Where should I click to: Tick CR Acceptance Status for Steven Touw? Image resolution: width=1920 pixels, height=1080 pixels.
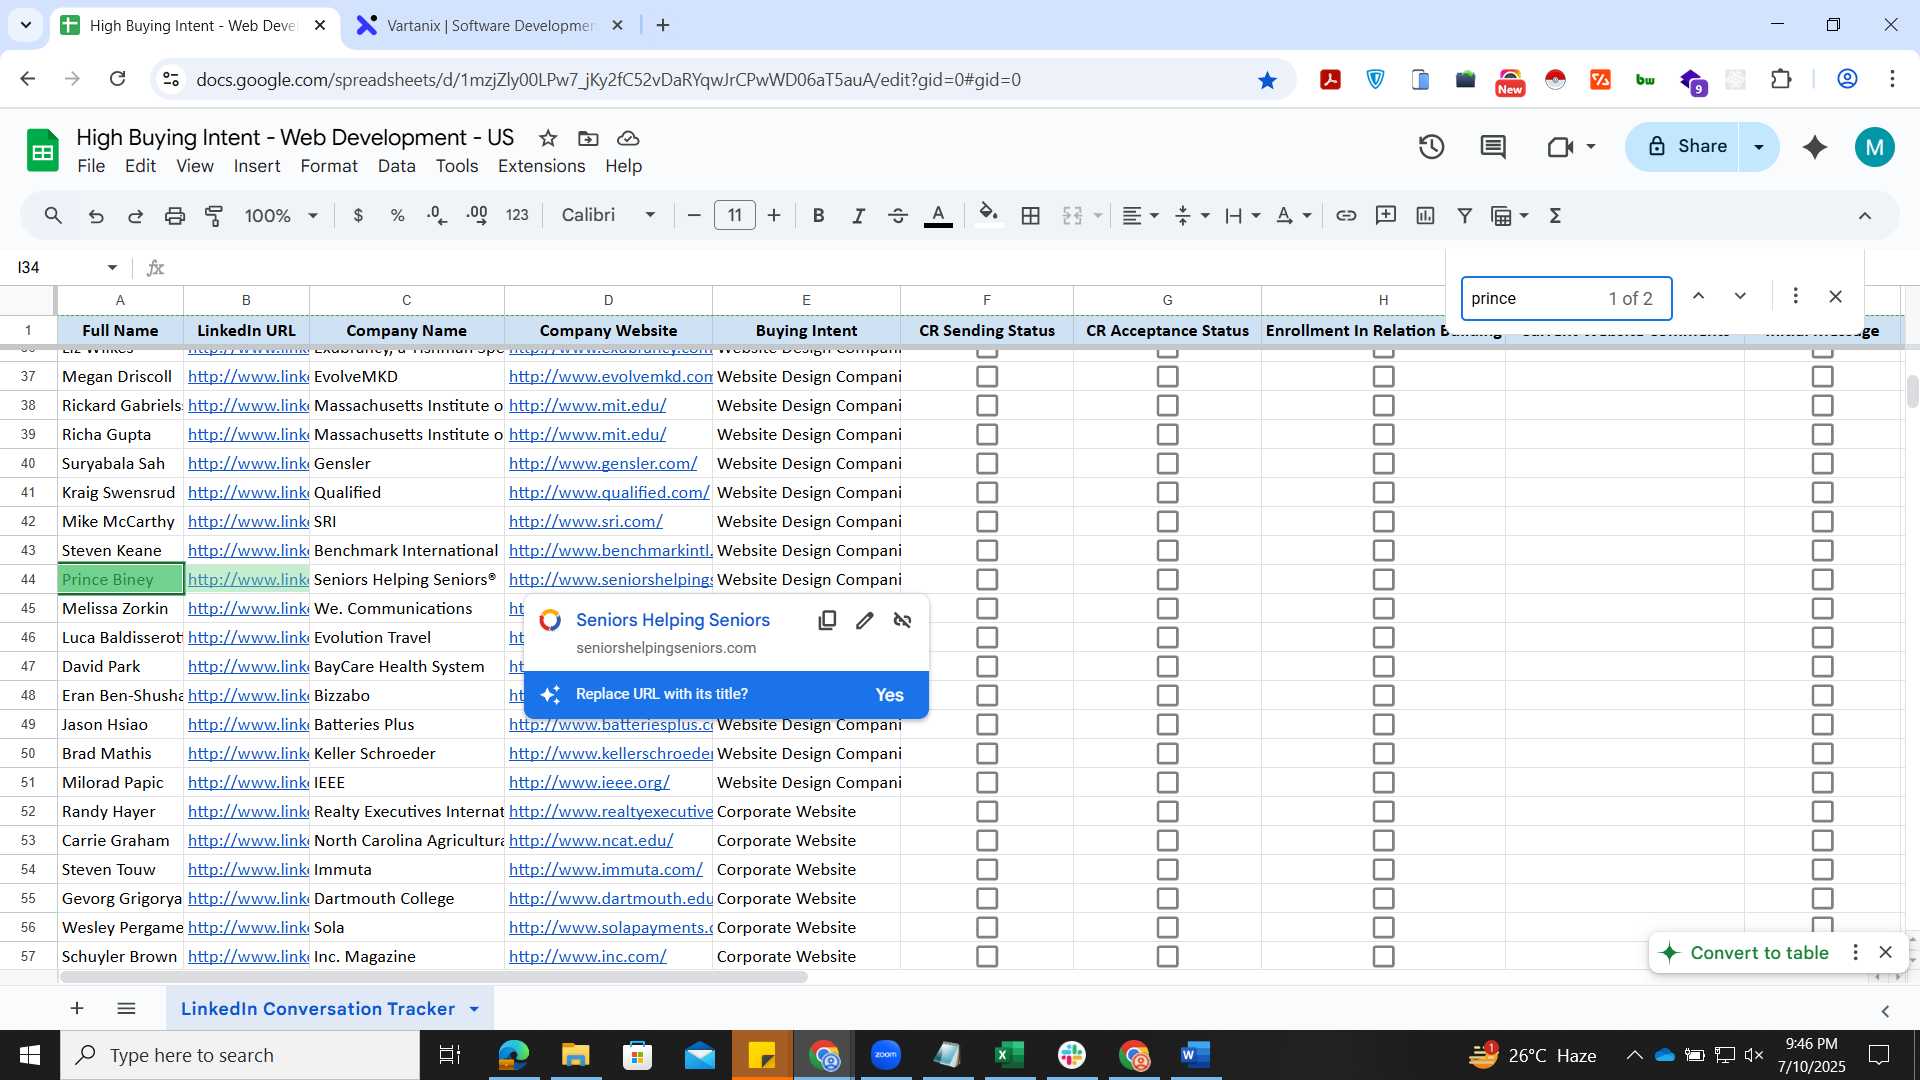(1167, 870)
